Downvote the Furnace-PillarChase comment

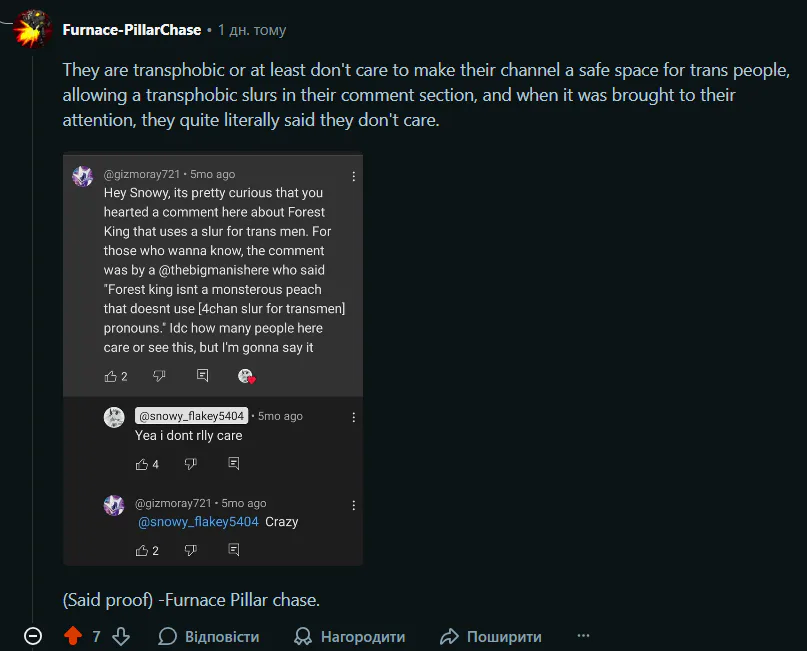[121, 636]
